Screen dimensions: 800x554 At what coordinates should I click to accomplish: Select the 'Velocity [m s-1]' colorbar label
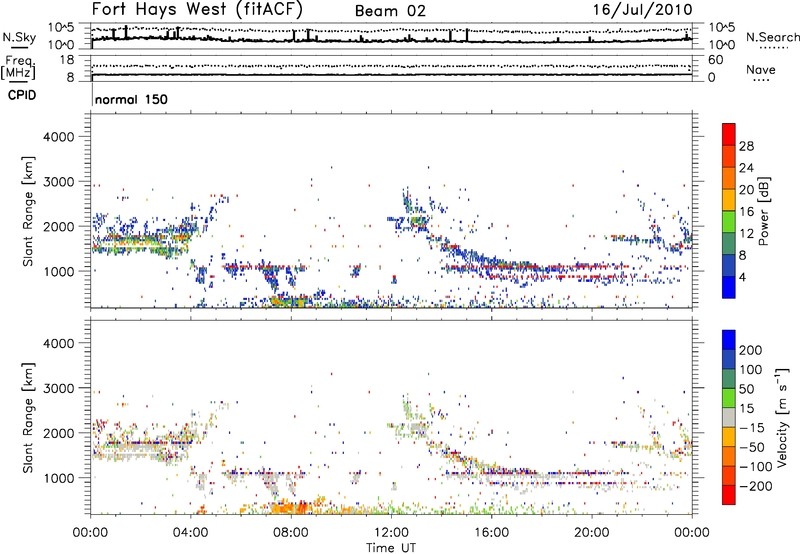click(782, 418)
